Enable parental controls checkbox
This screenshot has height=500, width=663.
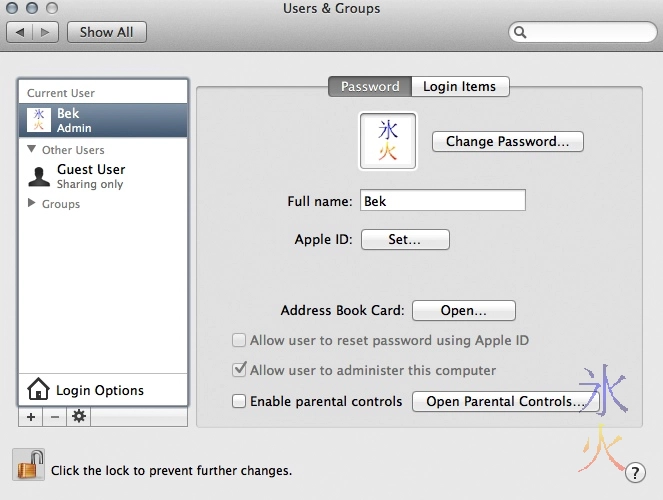click(239, 401)
